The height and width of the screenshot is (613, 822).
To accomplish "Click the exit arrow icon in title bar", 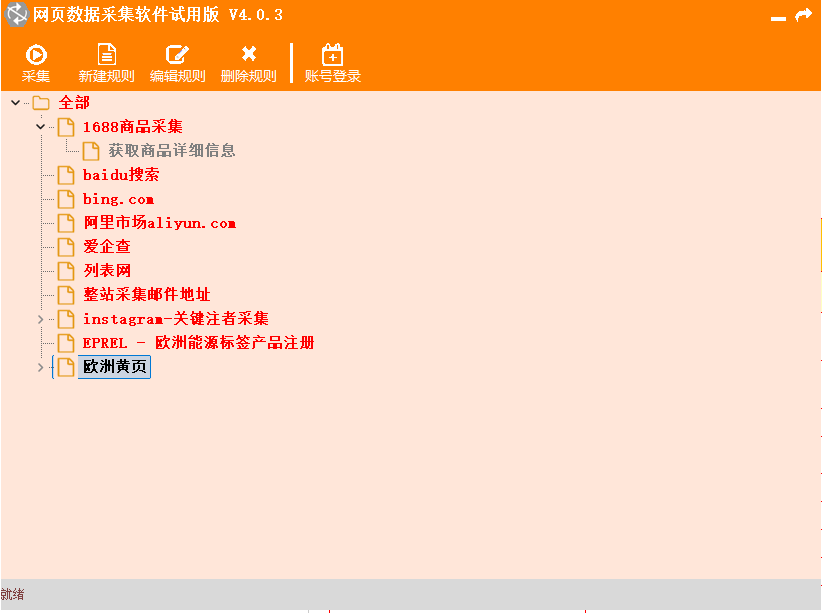I will click(x=804, y=15).
